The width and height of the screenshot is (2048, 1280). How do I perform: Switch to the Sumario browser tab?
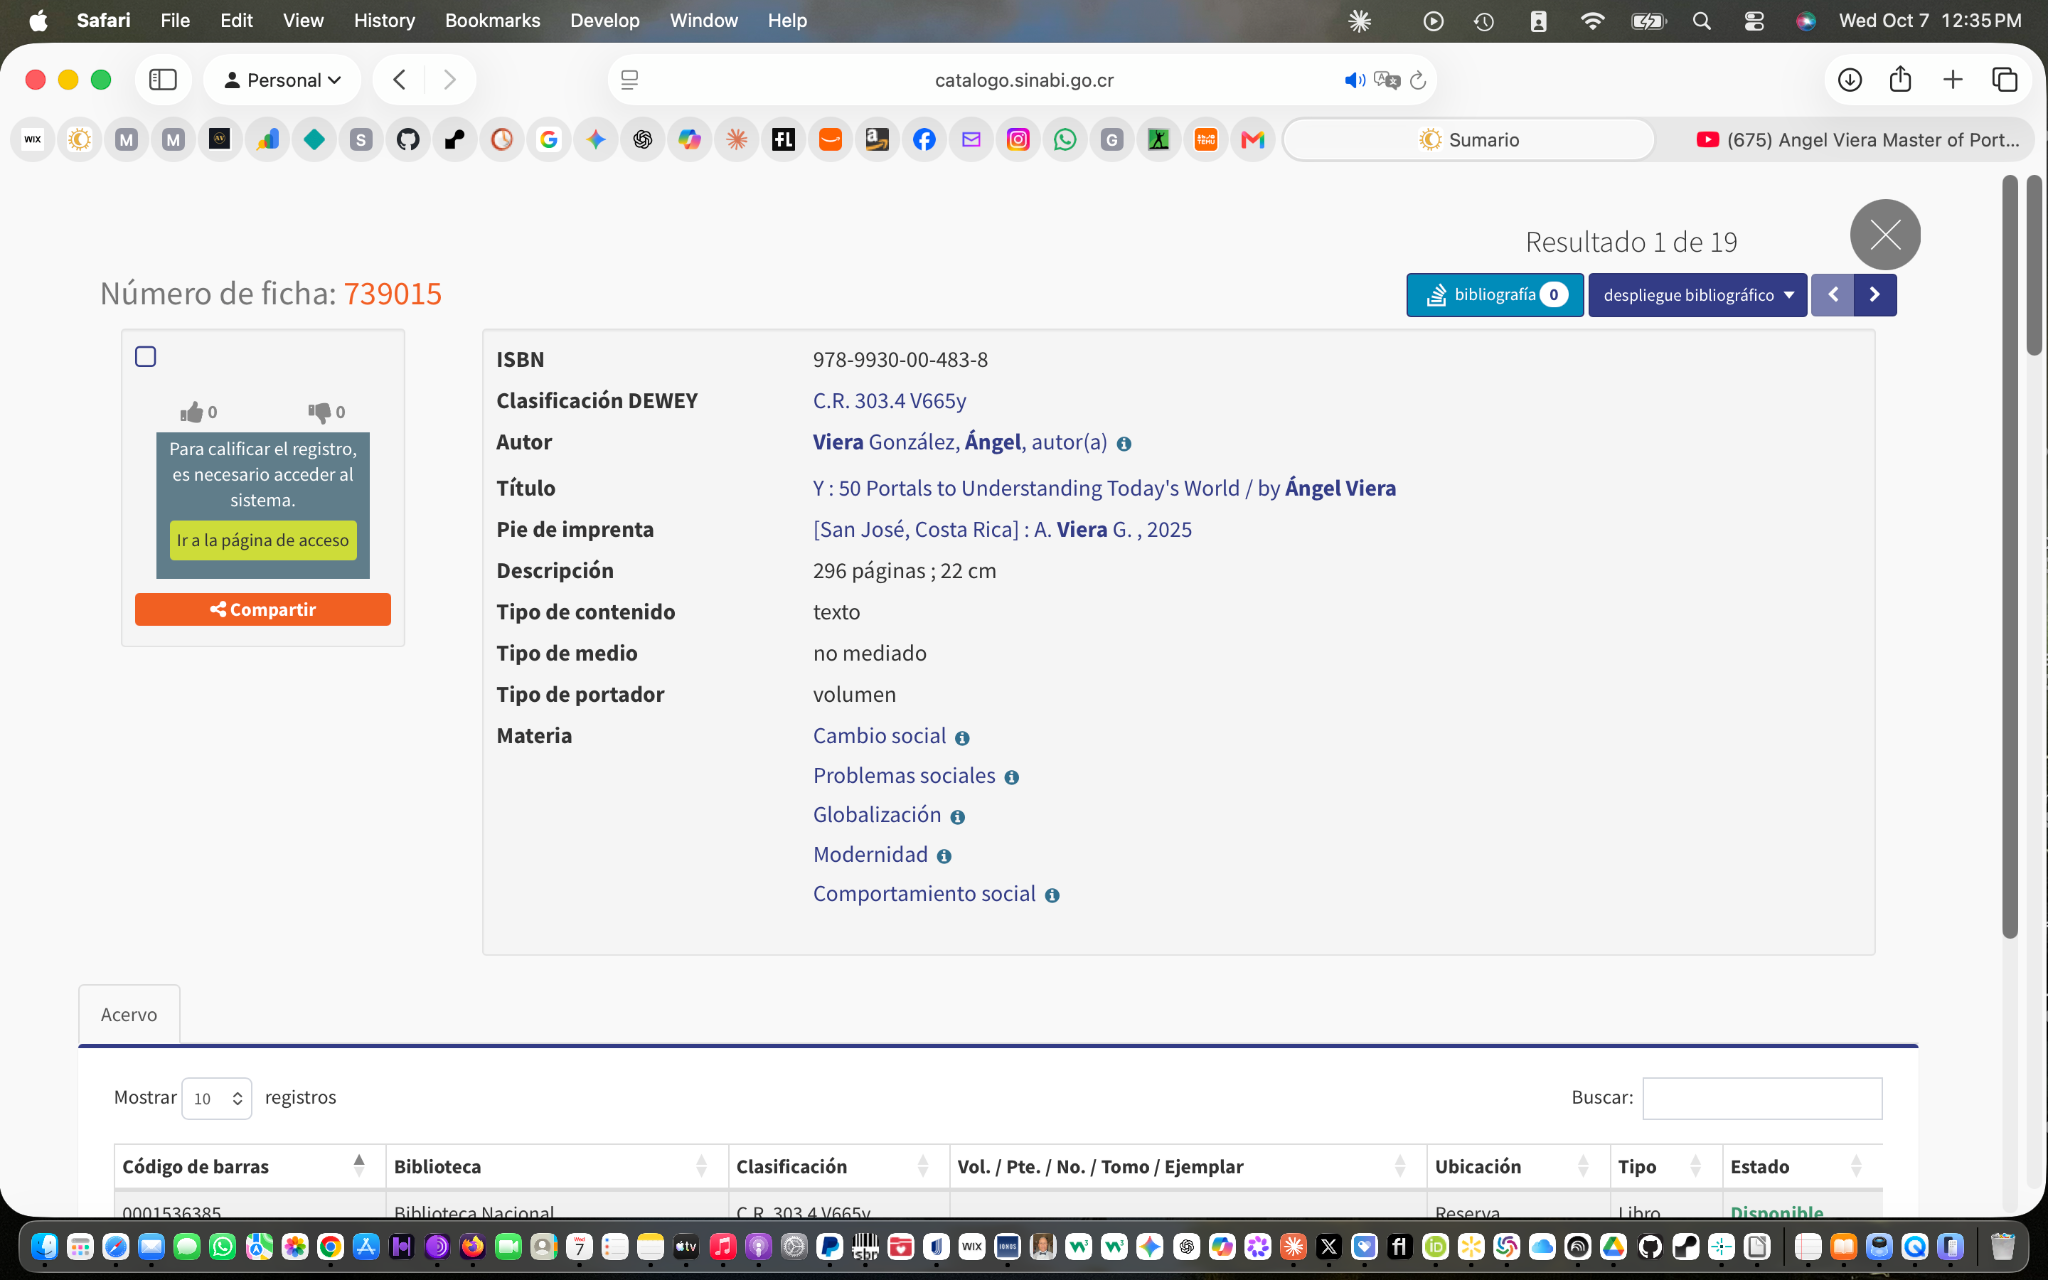[1469, 140]
